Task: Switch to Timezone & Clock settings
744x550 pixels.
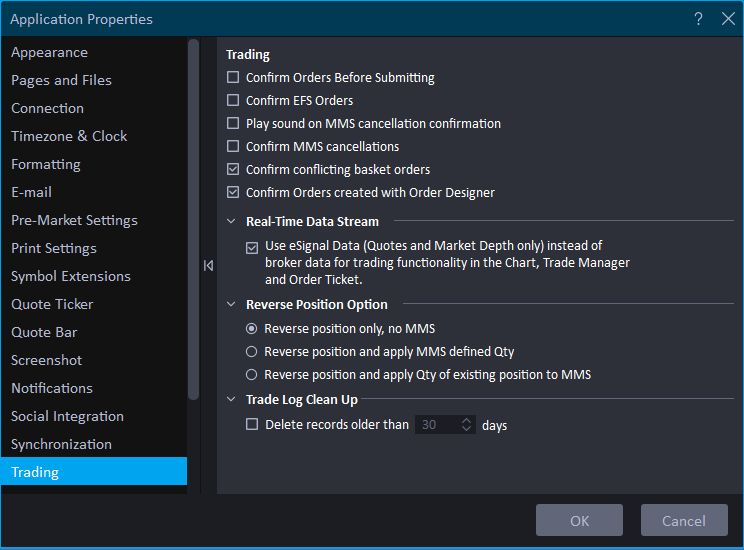Action: click(x=69, y=136)
